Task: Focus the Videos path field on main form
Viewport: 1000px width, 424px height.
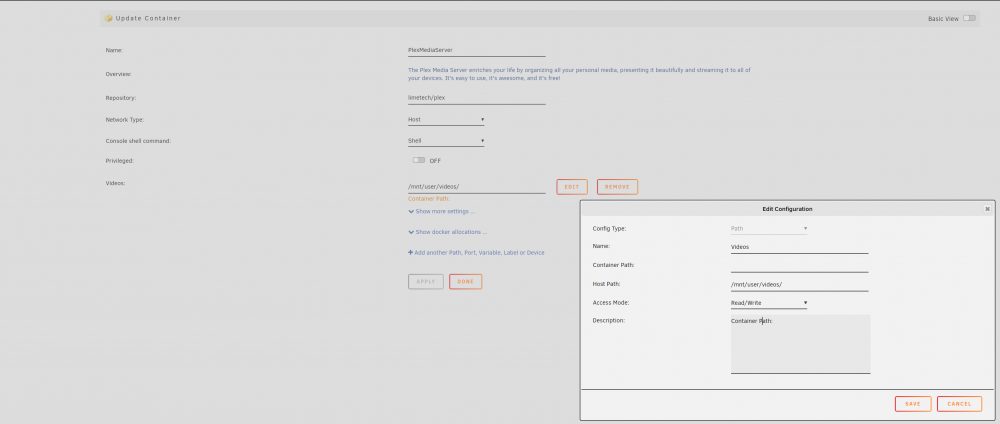Action: [x=476, y=187]
